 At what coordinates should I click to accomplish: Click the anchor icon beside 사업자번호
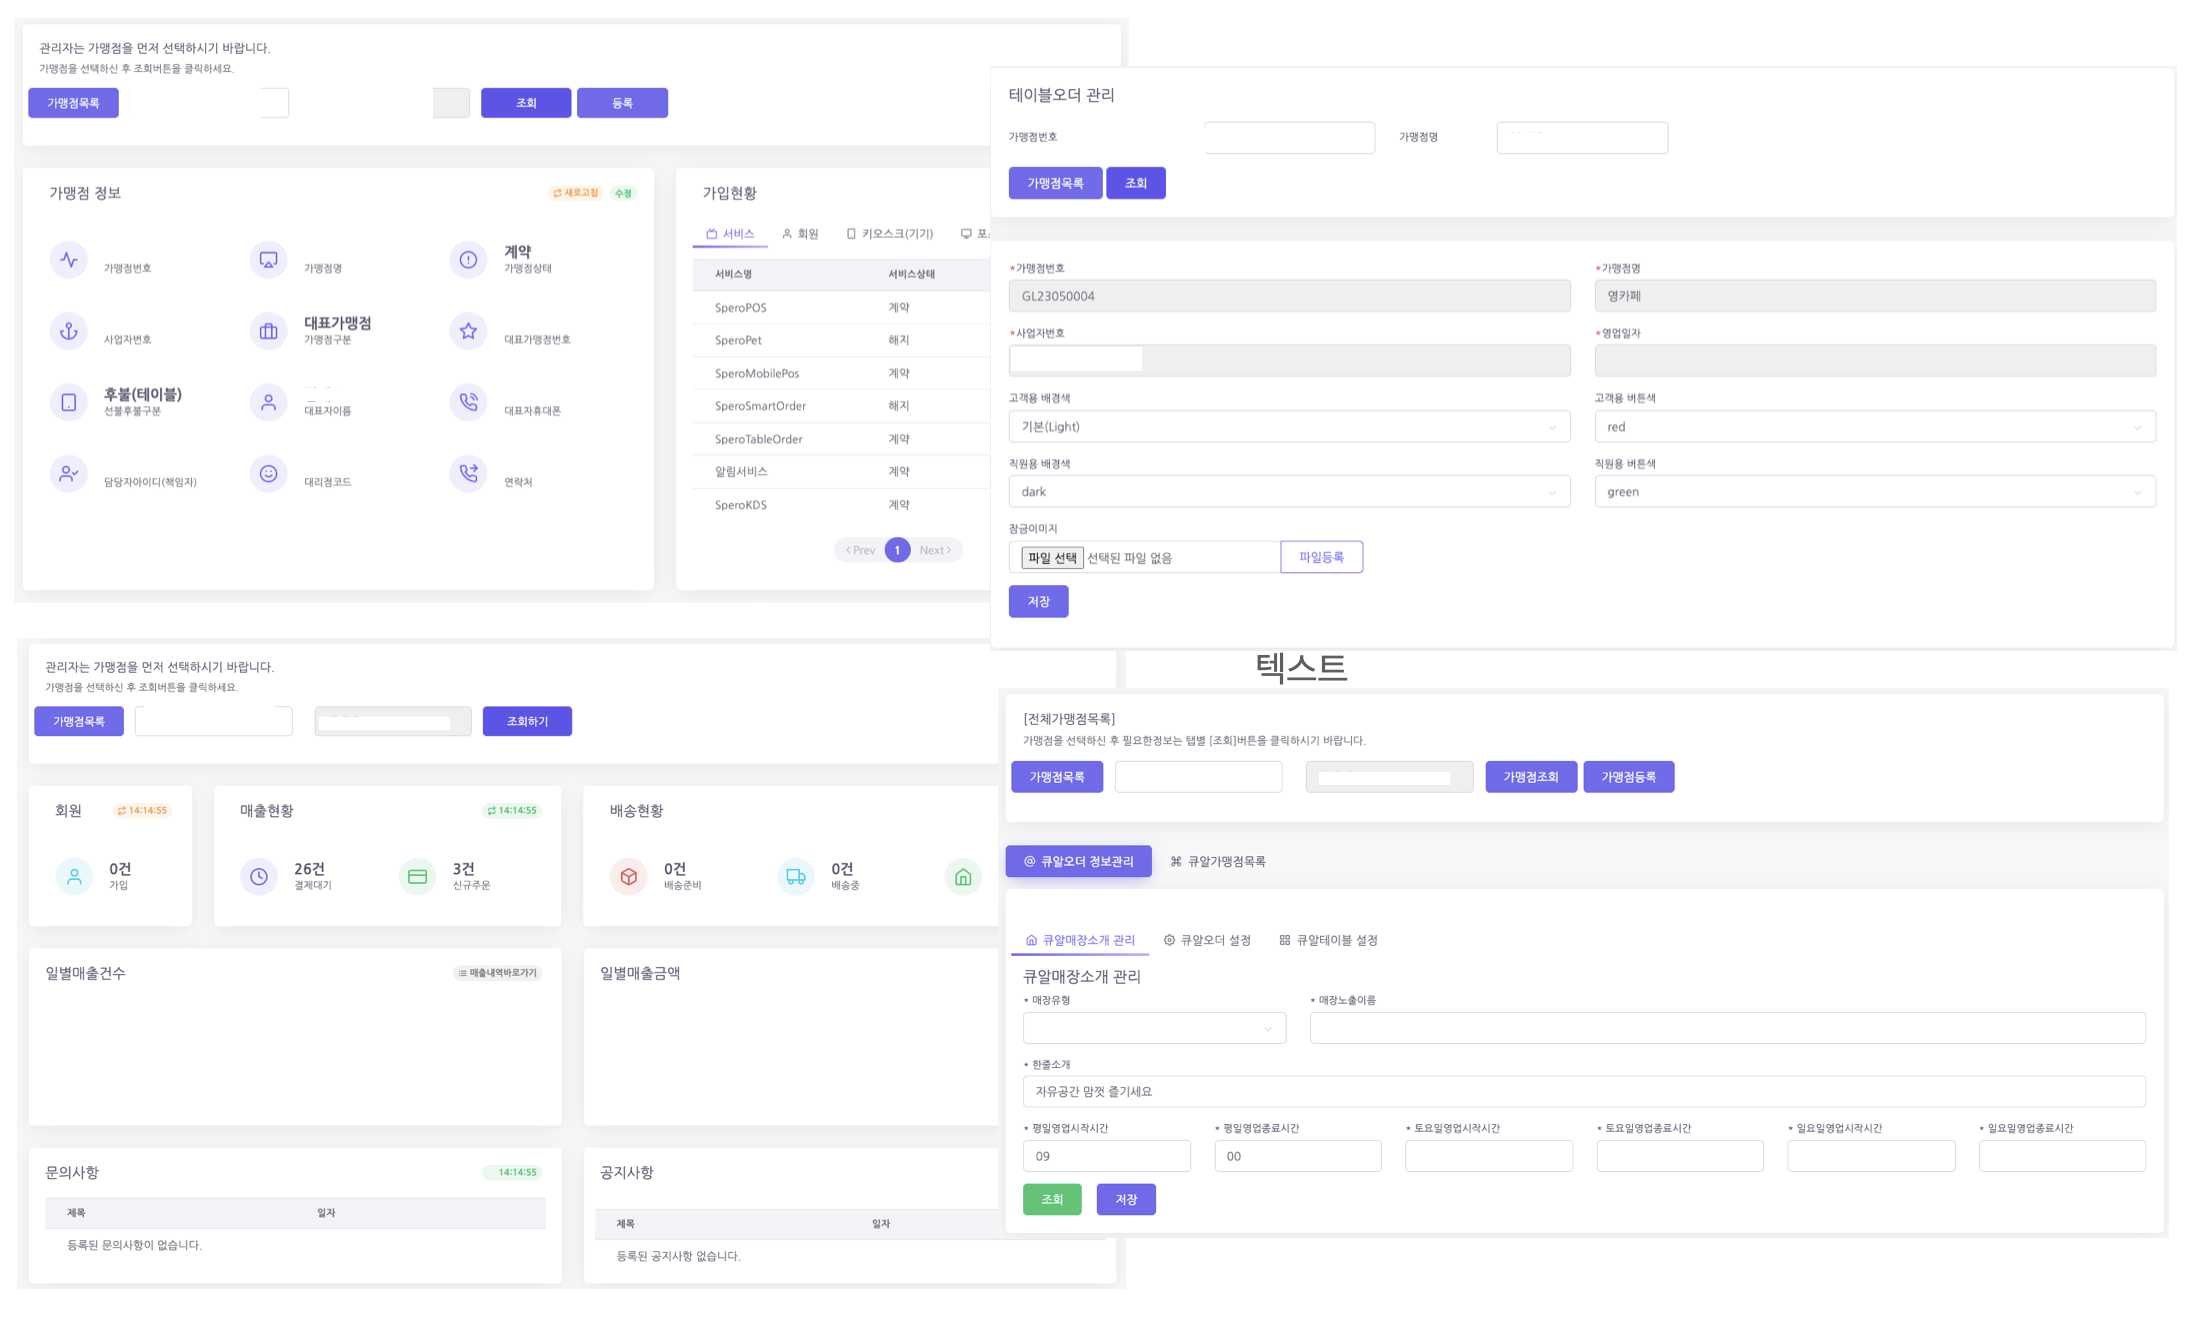69,331
